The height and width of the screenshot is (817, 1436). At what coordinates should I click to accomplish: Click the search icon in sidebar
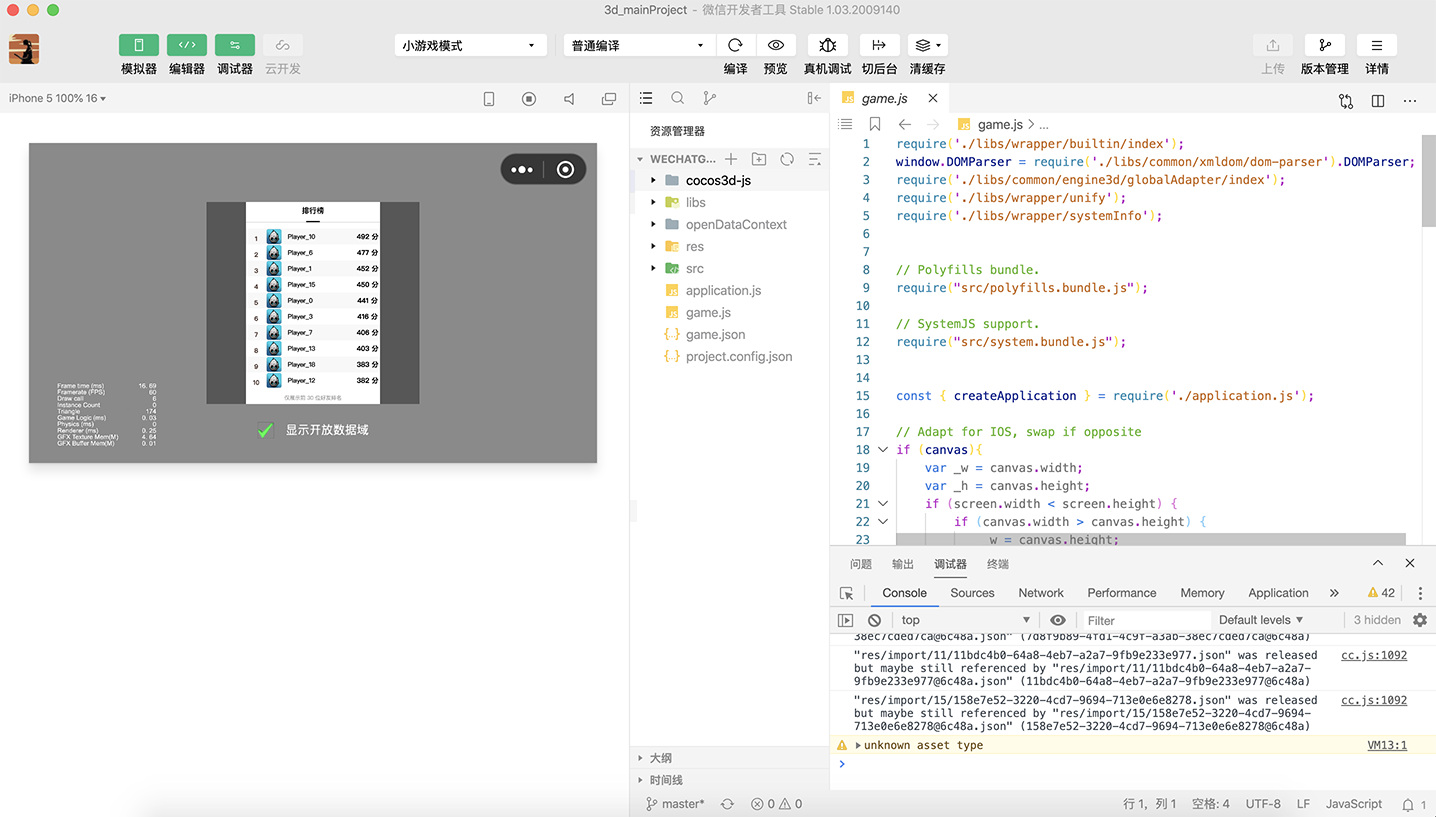[x=678, y=98]
